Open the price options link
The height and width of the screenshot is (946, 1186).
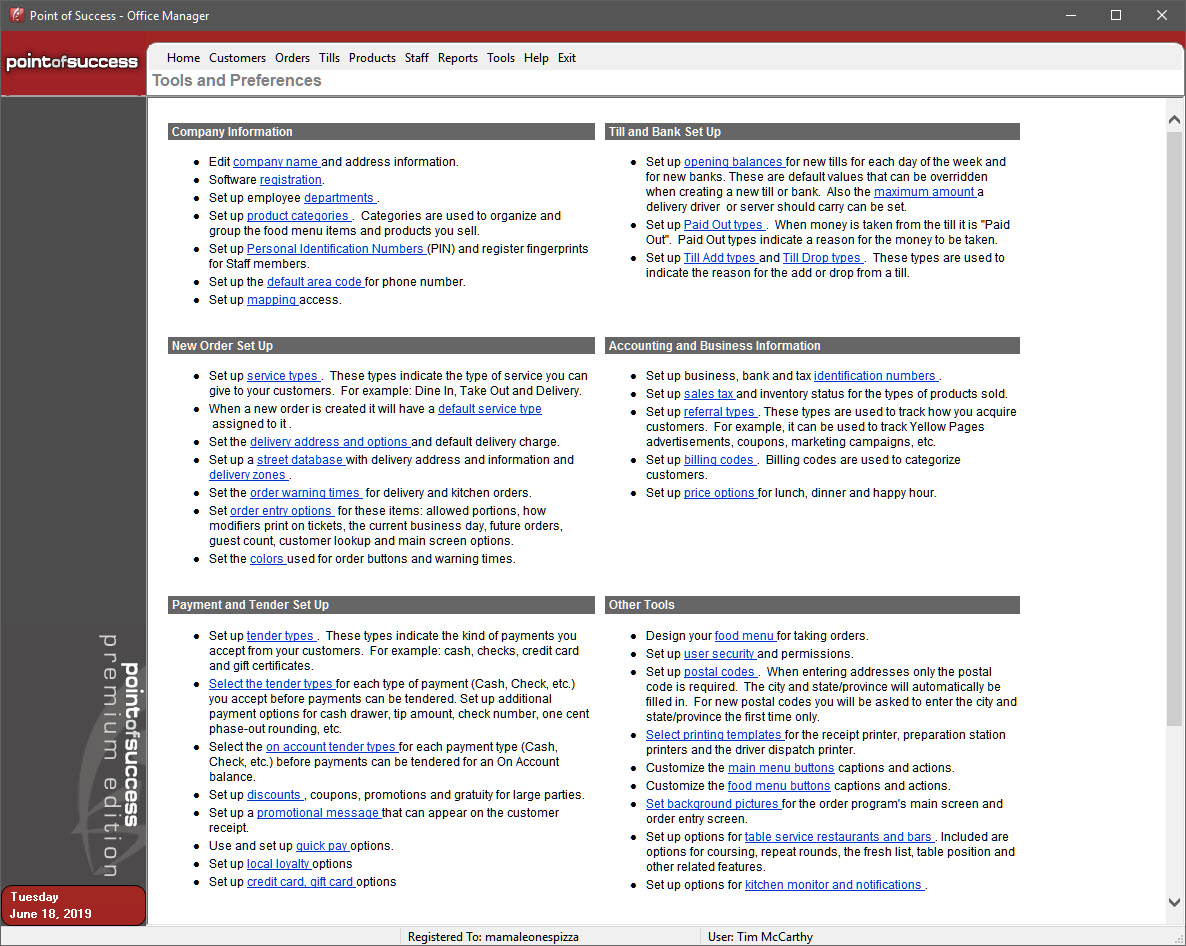[x=720, y=493]
